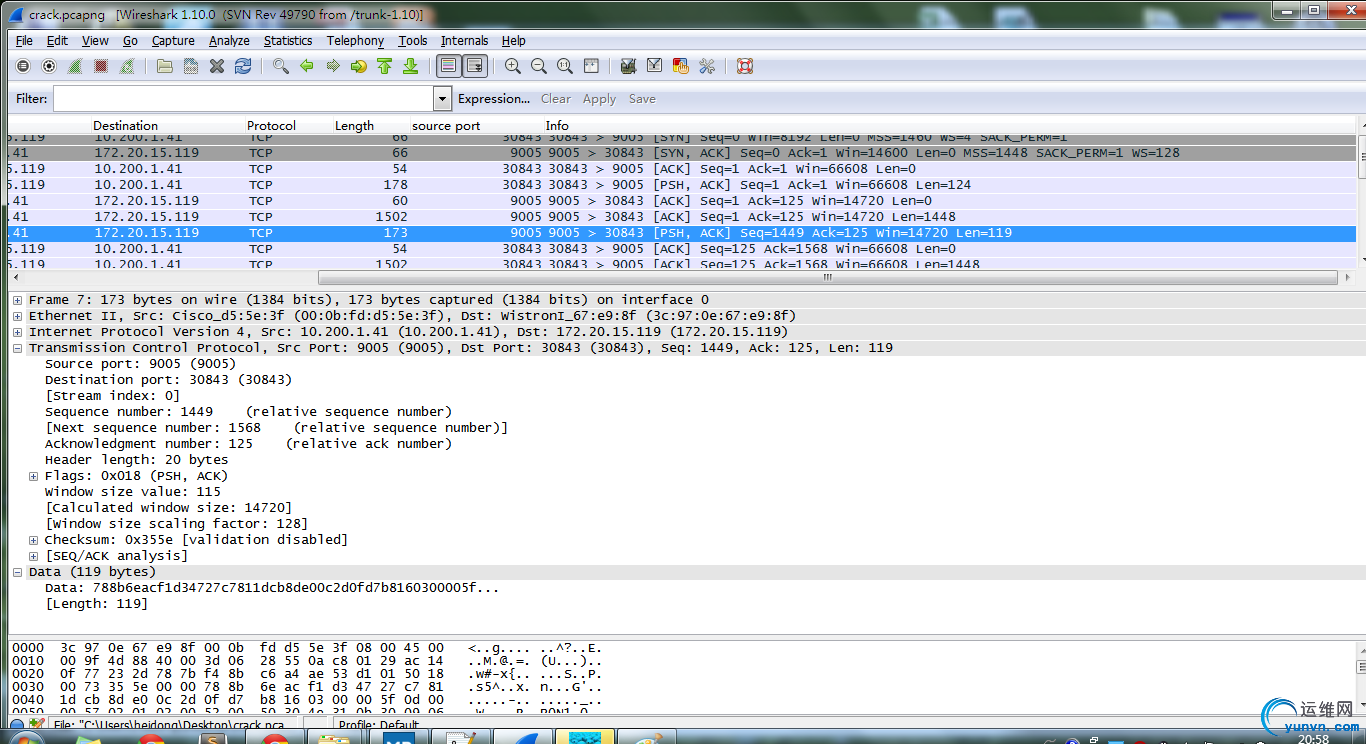This screenshot has width=1366, height=744.
Task: Open the filter history dropdown arrow
Action: [441, 98]
